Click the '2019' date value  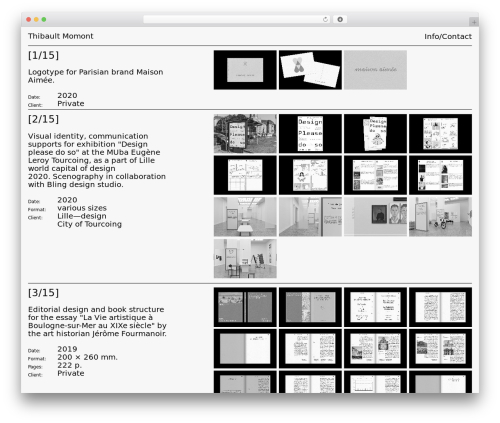pos(67,349)
